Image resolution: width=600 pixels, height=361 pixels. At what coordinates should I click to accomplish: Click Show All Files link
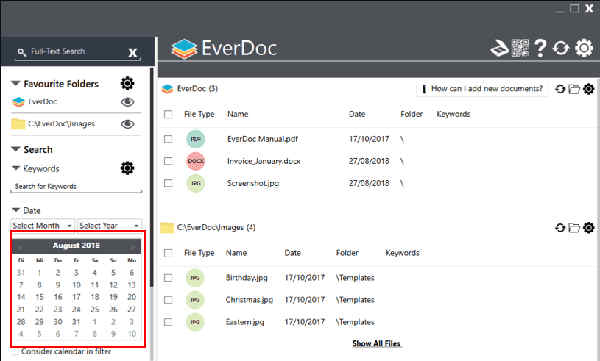click(376, 343)
